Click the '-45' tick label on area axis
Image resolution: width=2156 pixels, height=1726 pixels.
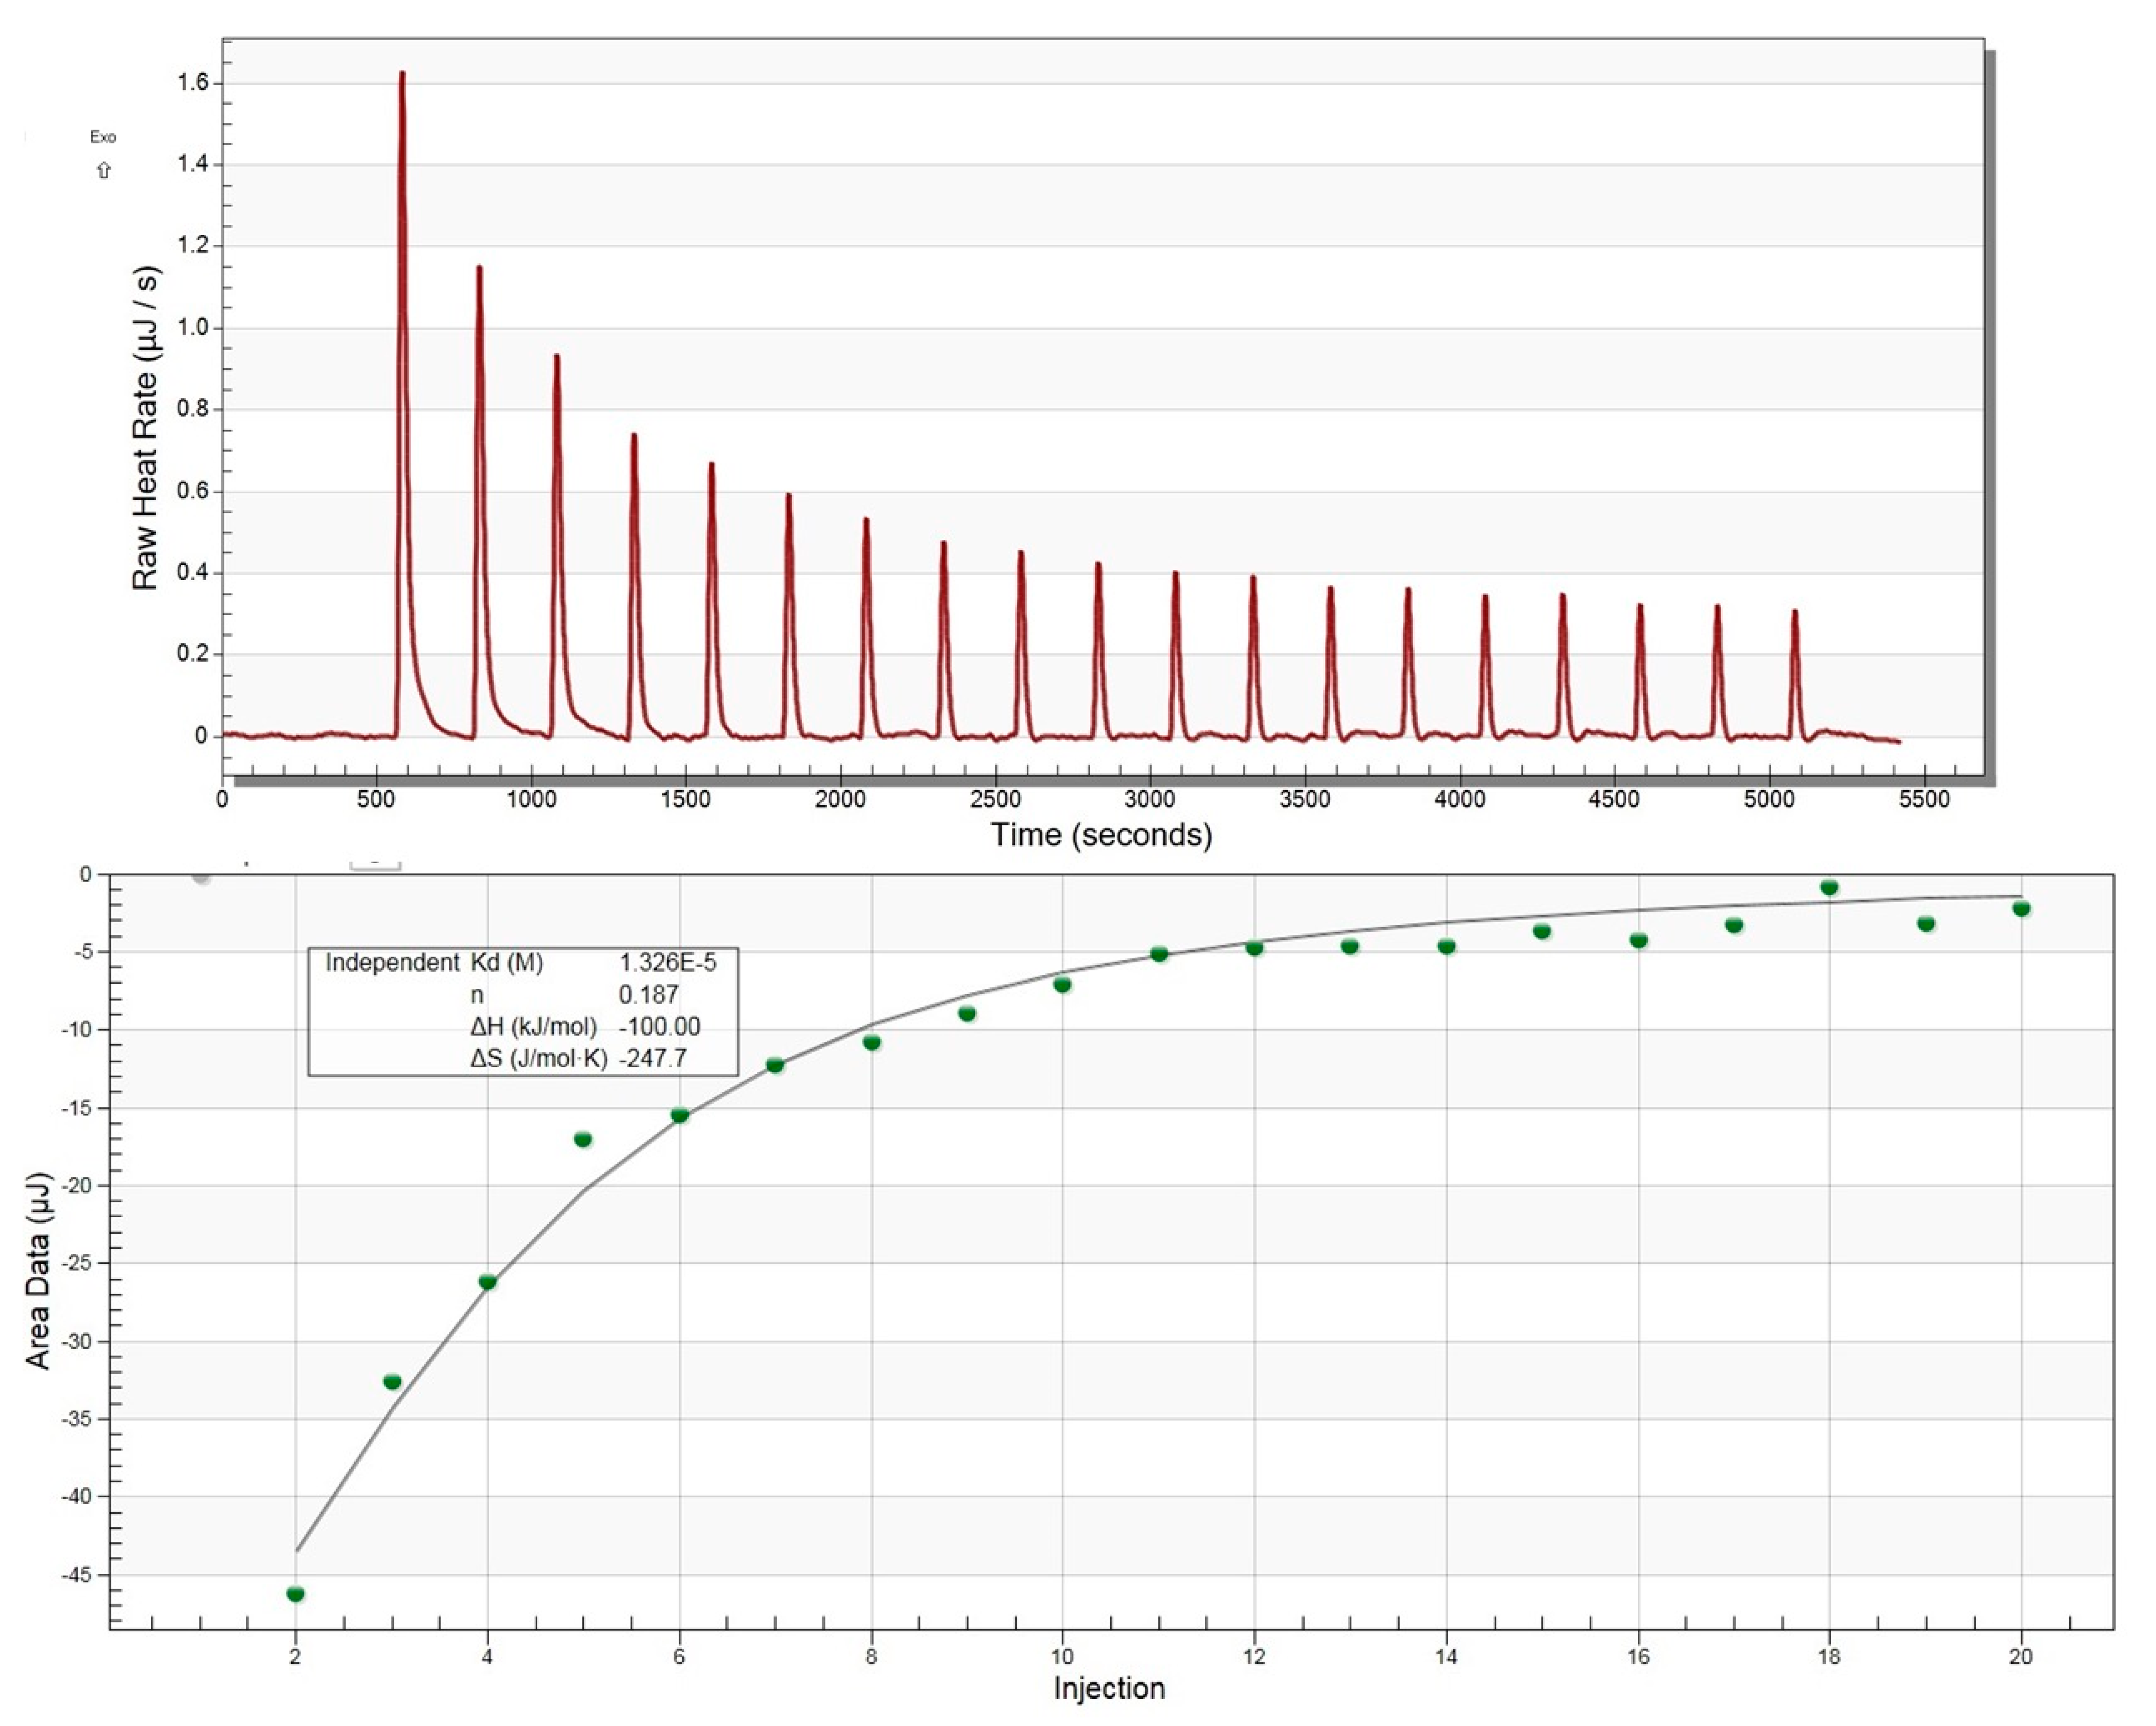tap(76, 1575)
